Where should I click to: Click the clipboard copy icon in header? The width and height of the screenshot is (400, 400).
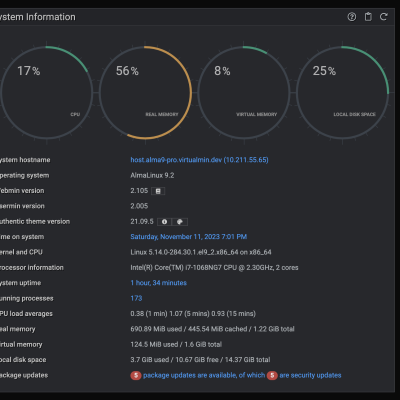(x=368, y=17)
